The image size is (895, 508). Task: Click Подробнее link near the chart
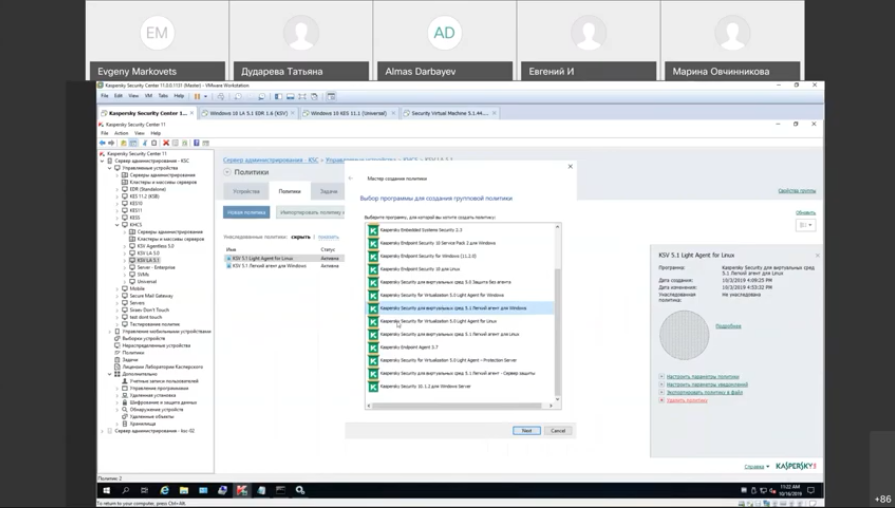pos(728,326)
